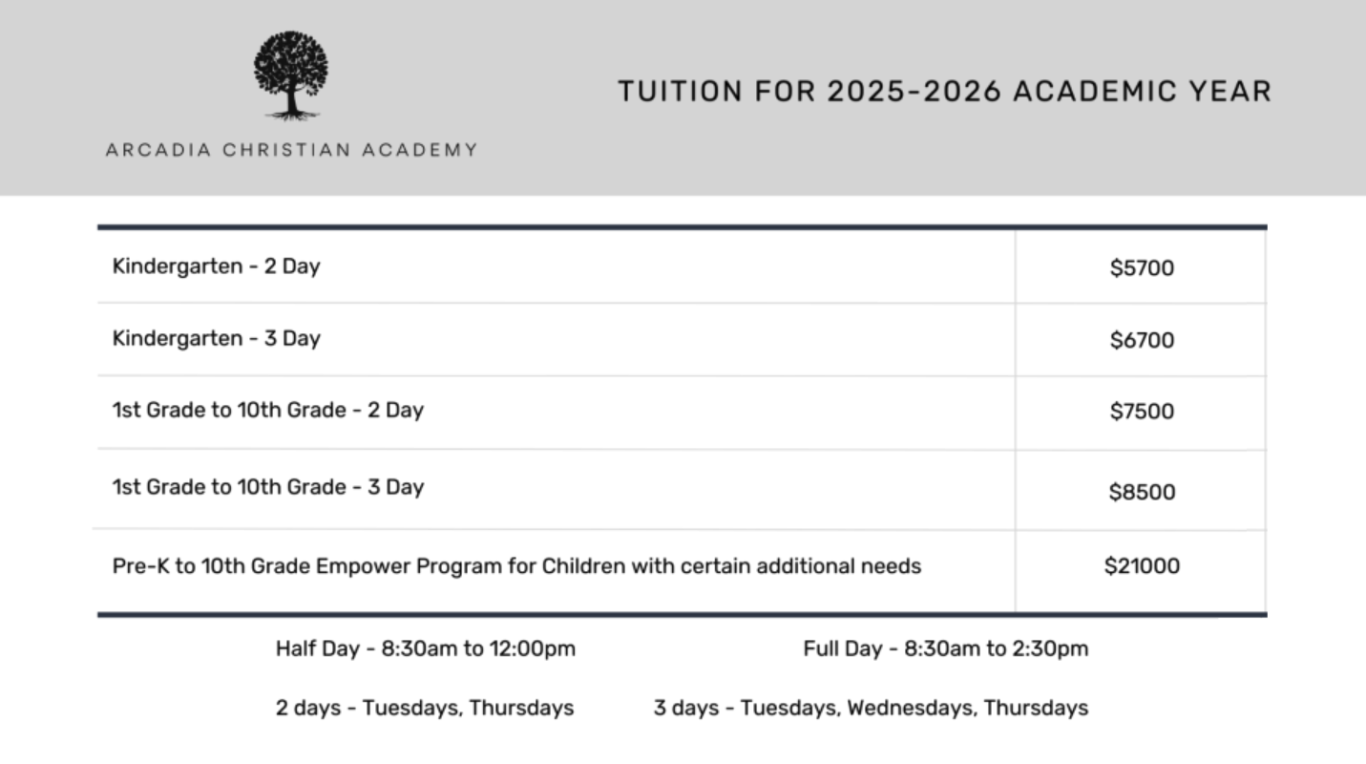Click the $7500 tuition amount
The height and width of the screenshot is (764, 1366).
tap(1141, 411)
